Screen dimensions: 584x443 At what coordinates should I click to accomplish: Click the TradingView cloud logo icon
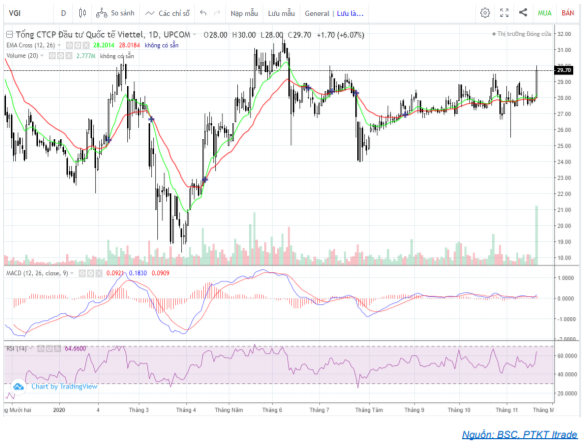18,387
